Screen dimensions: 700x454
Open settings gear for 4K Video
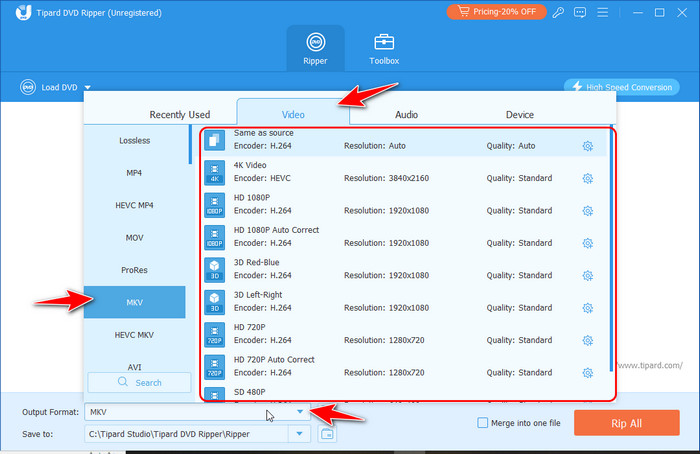point(588,179)
